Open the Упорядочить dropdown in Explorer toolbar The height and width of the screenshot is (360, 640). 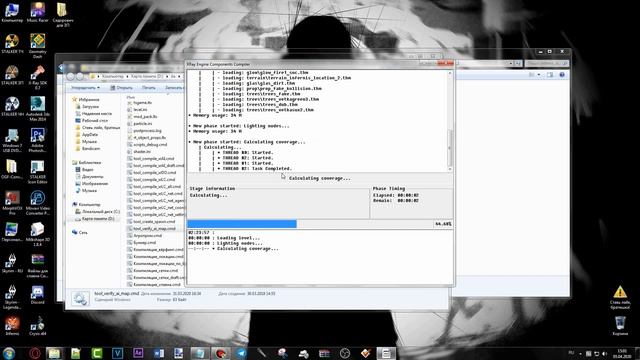(x=85, y=88)
